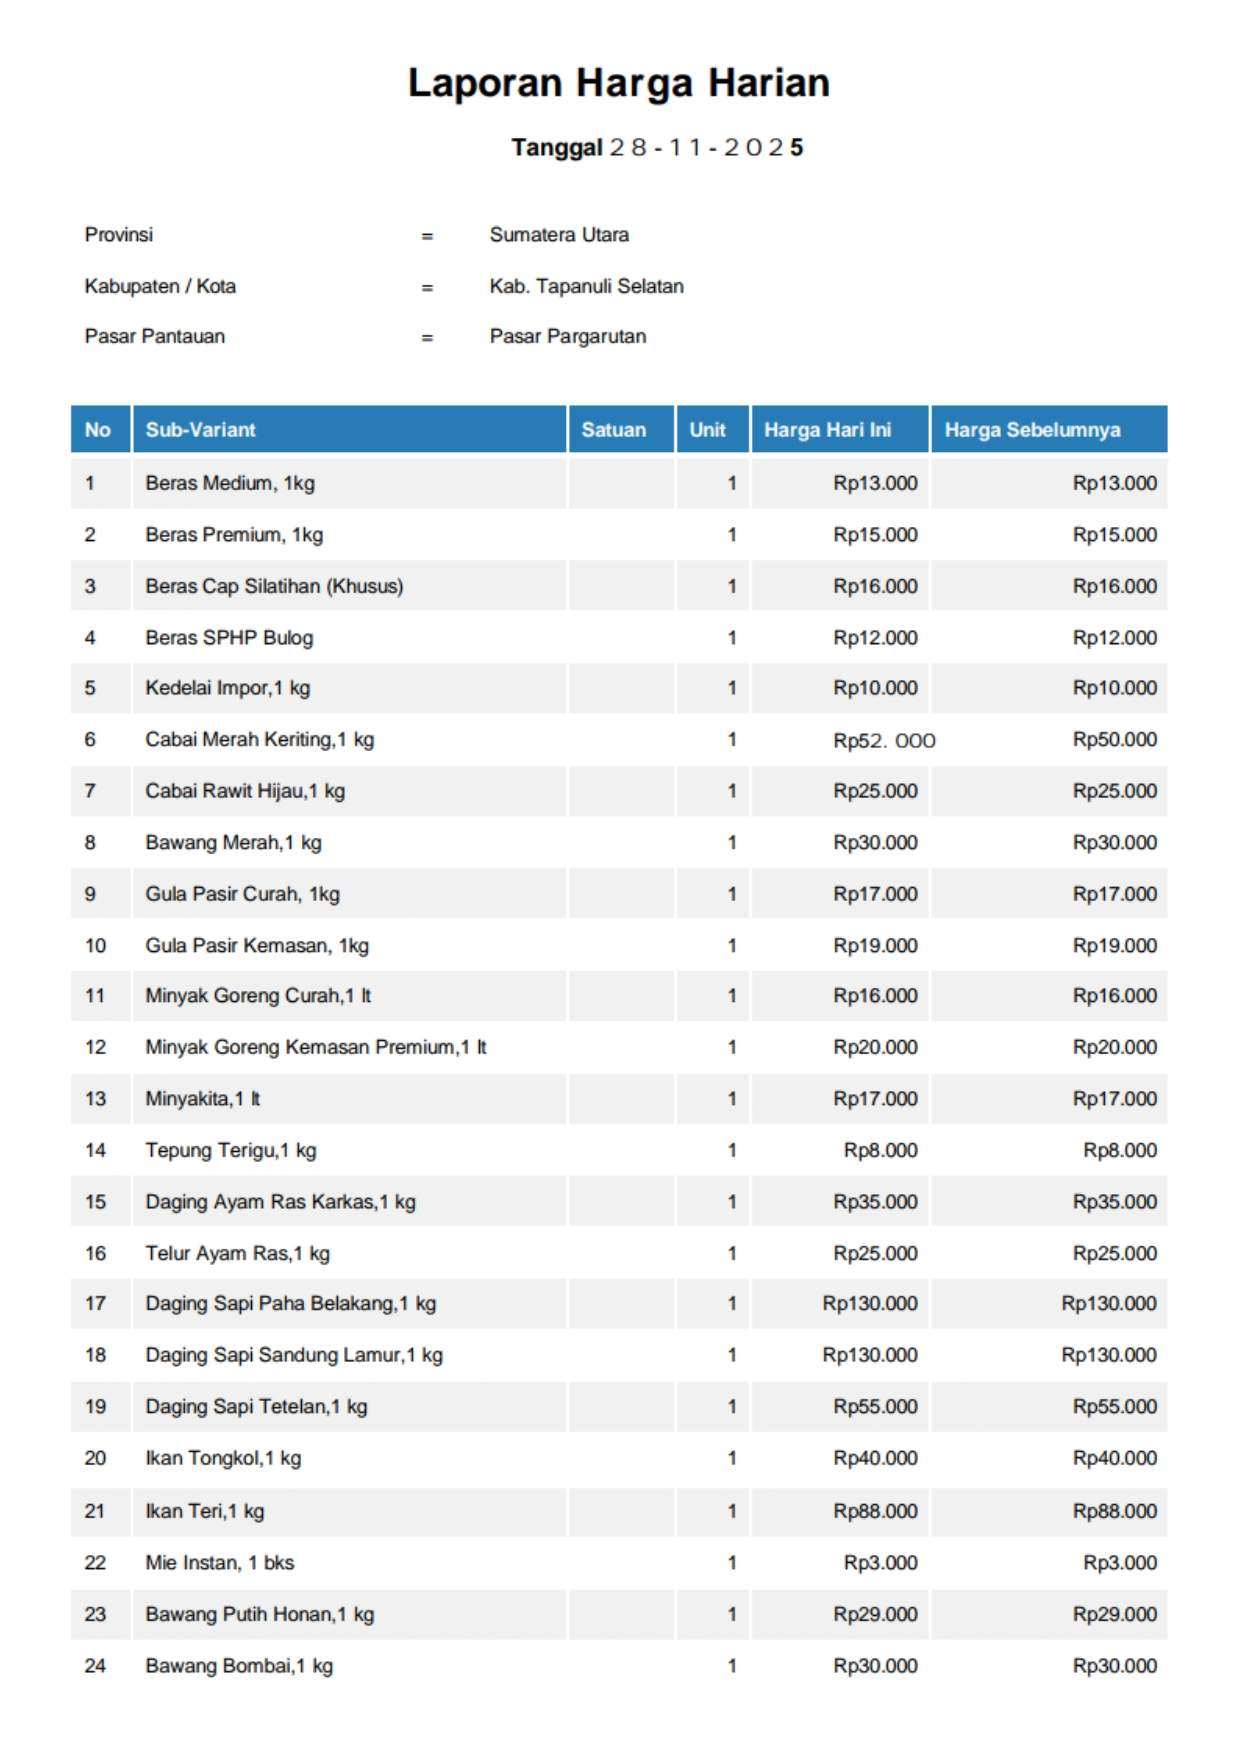The height and width of the screenshot is (1753, 1240).
Task: Click the Daging Sapi Tetelan item name
Action: pyautogui.click(x=256, y=1407)
